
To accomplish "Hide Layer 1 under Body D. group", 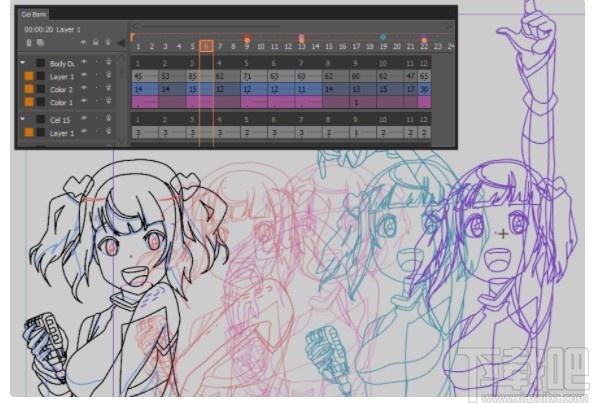I will 84,76.
